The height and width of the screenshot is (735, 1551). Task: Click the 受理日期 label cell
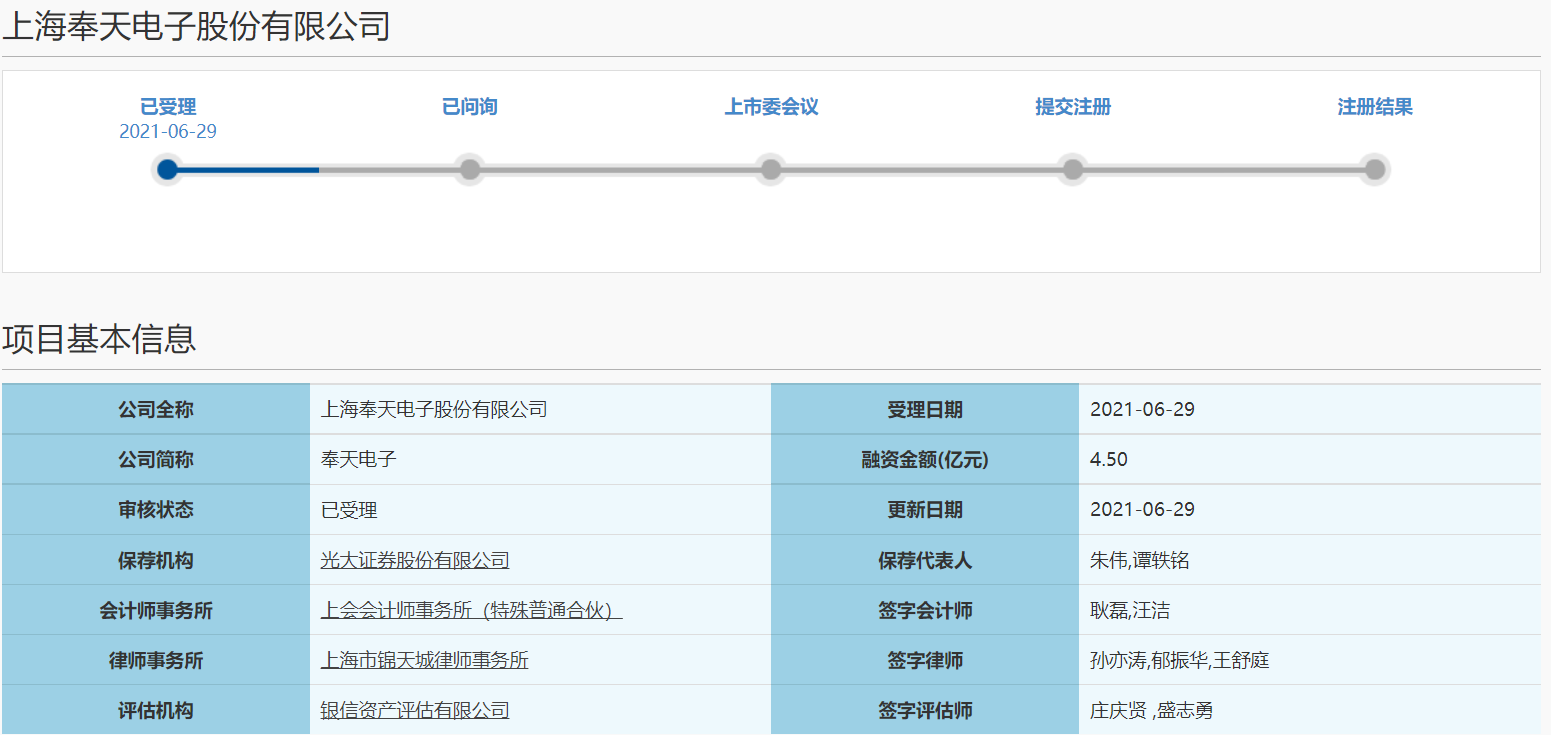[925, 410]
